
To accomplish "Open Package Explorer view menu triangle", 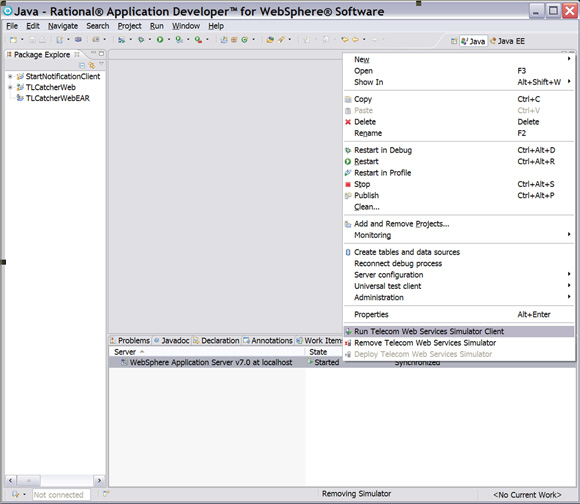I will pos(101,64).
